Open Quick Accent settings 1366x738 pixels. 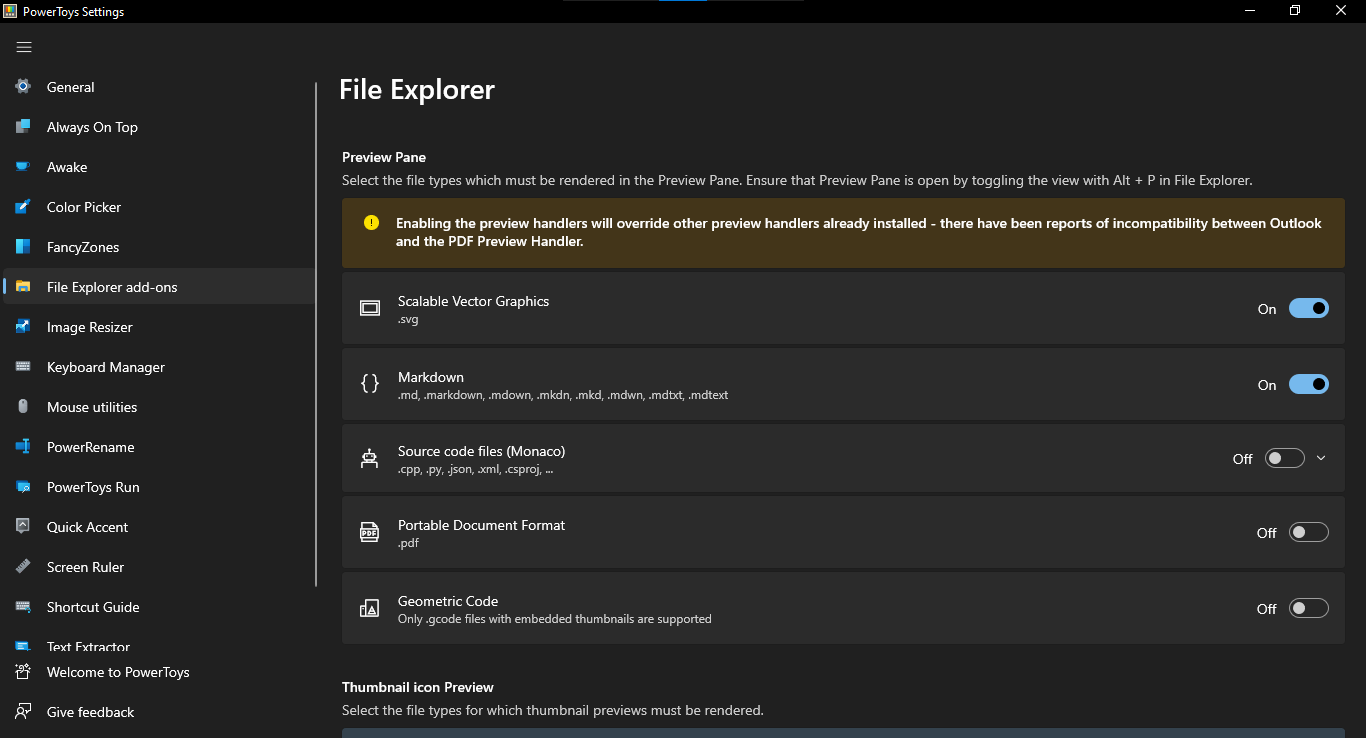[x=159, y=527]
